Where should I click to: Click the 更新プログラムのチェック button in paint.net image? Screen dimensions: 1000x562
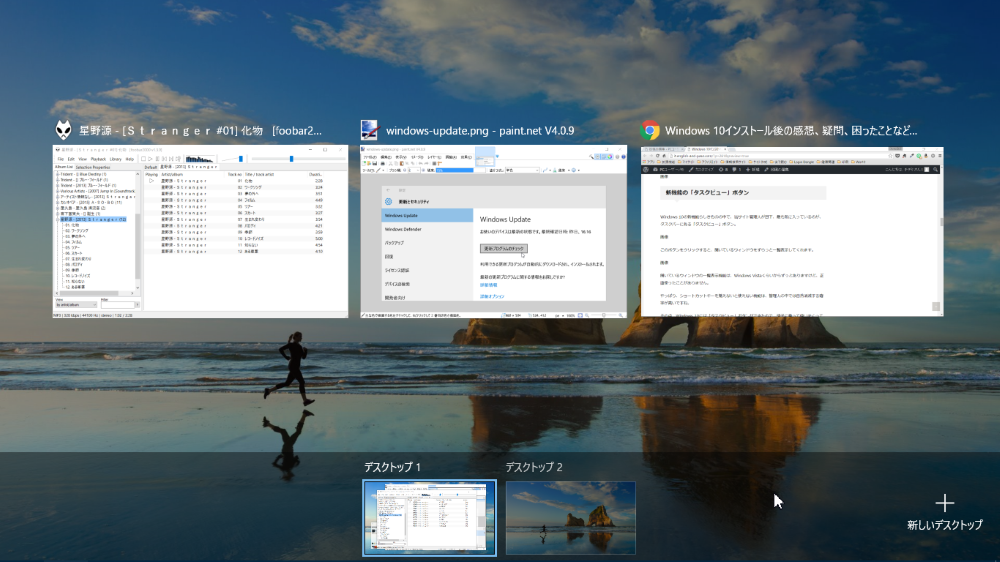(503, 247)
